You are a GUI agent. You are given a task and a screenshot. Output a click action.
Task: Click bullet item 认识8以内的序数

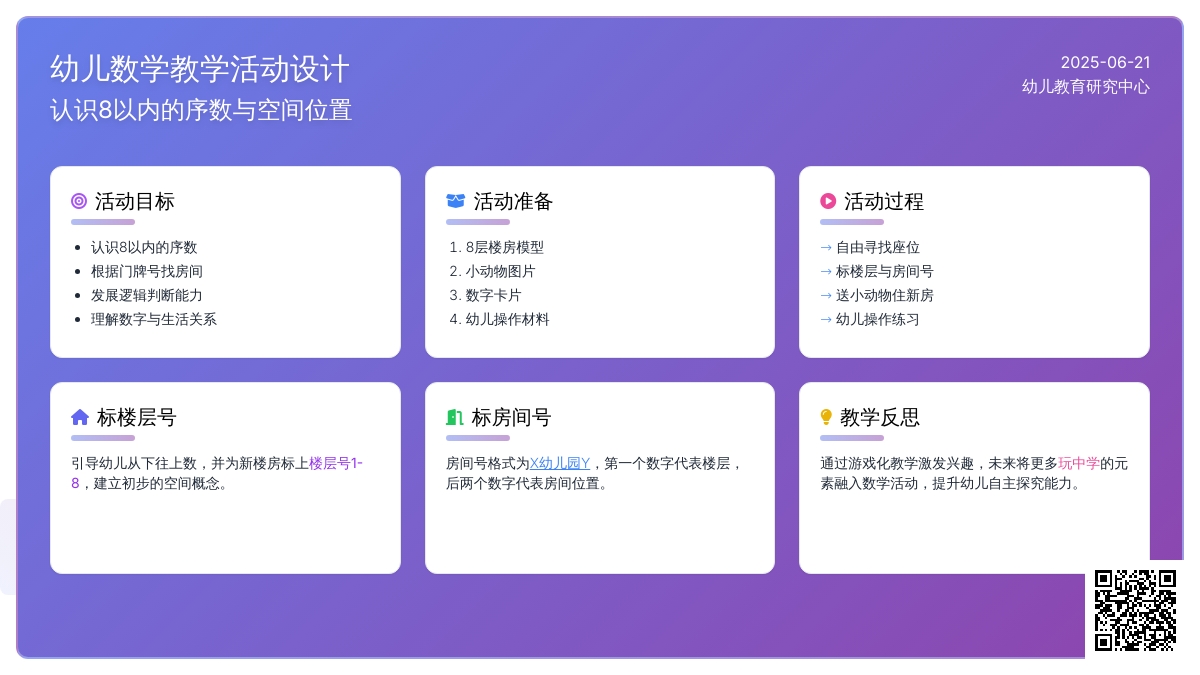pos(144,247)
